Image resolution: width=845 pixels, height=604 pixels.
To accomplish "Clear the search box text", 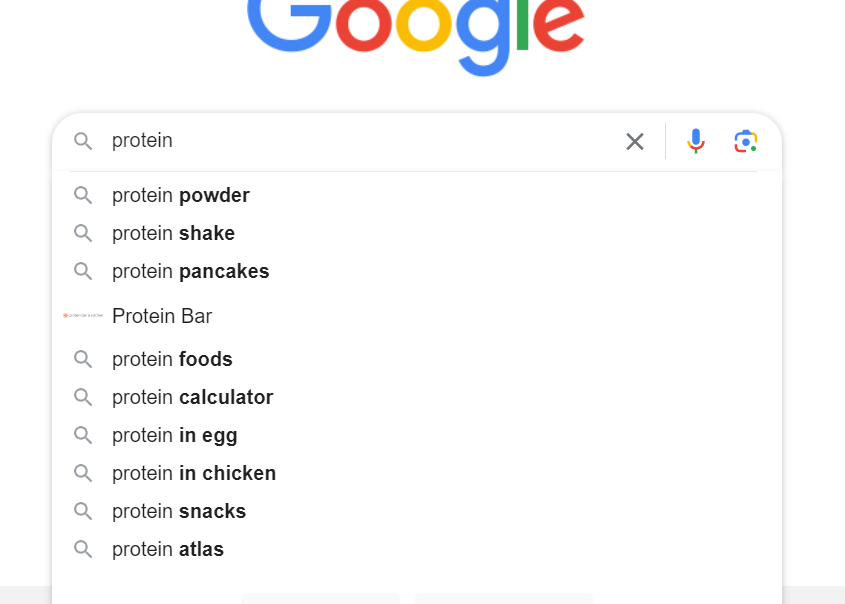I will click(x=635, y=141).
